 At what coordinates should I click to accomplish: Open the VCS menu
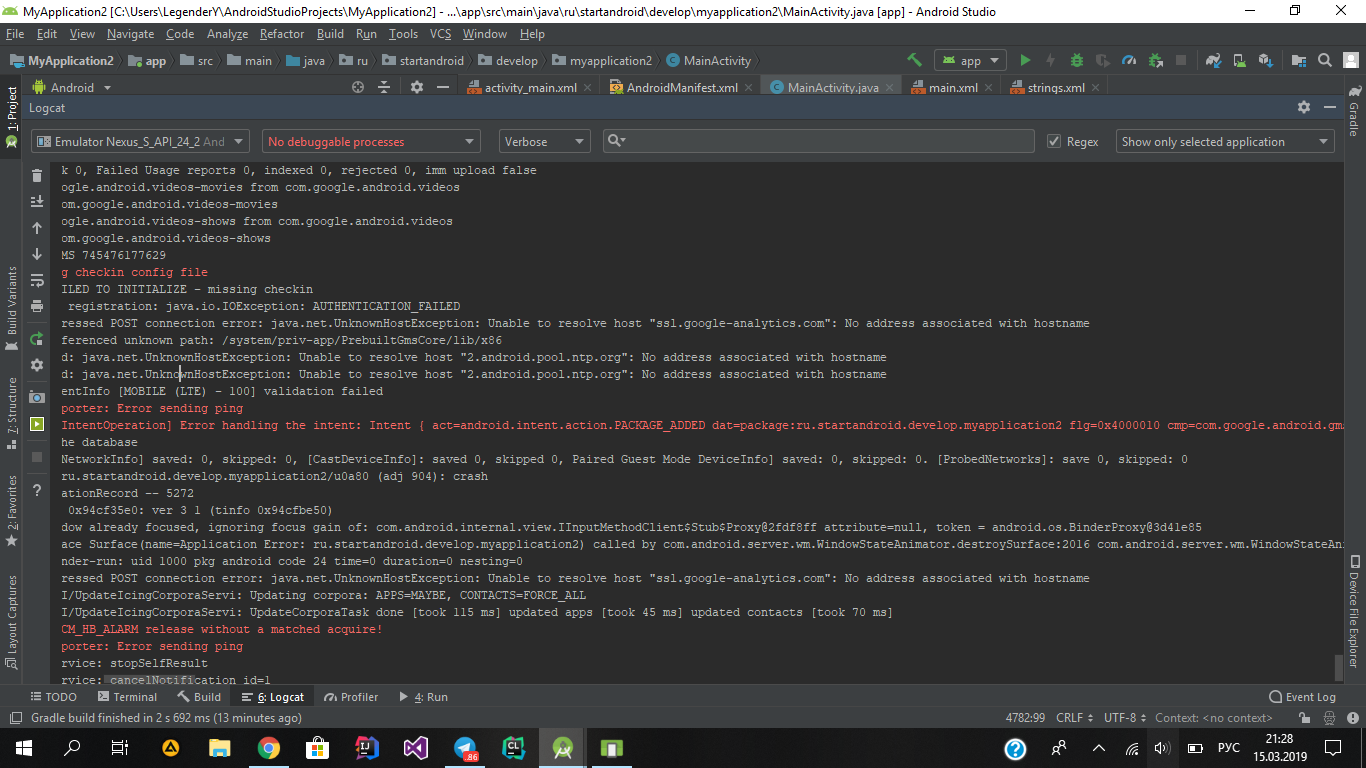[x=440, y=33]
